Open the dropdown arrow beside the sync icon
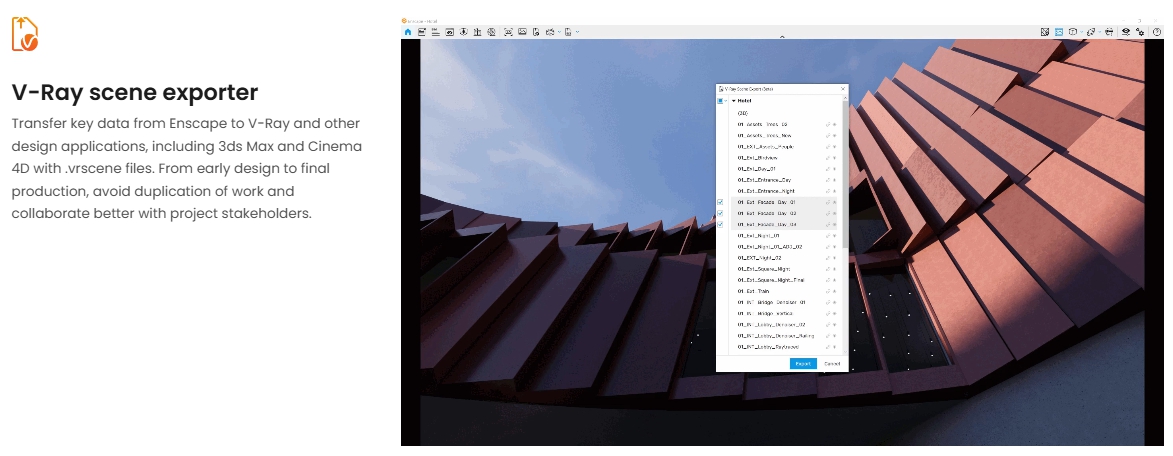 coord(1100,32)
